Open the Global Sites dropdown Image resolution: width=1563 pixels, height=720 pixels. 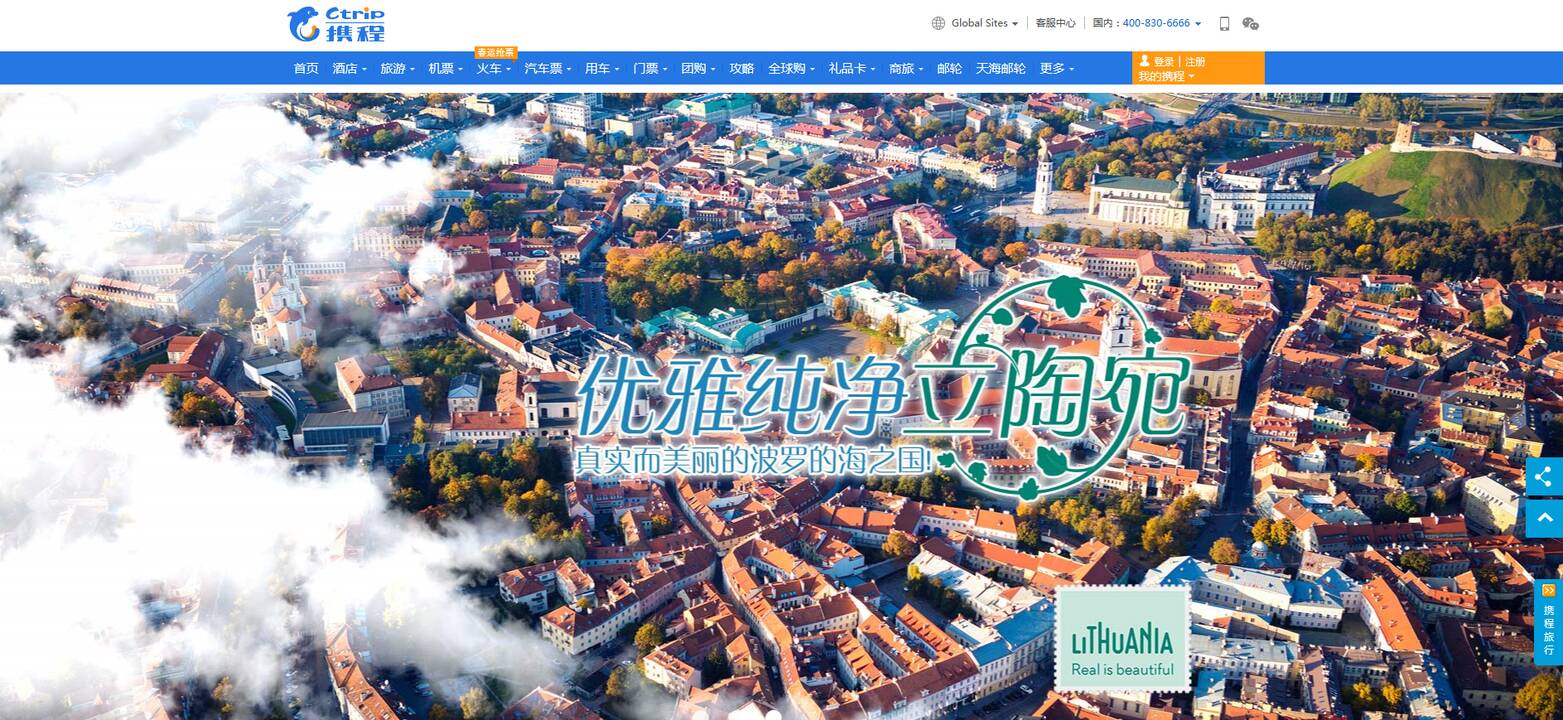click(x=984, y=23)
